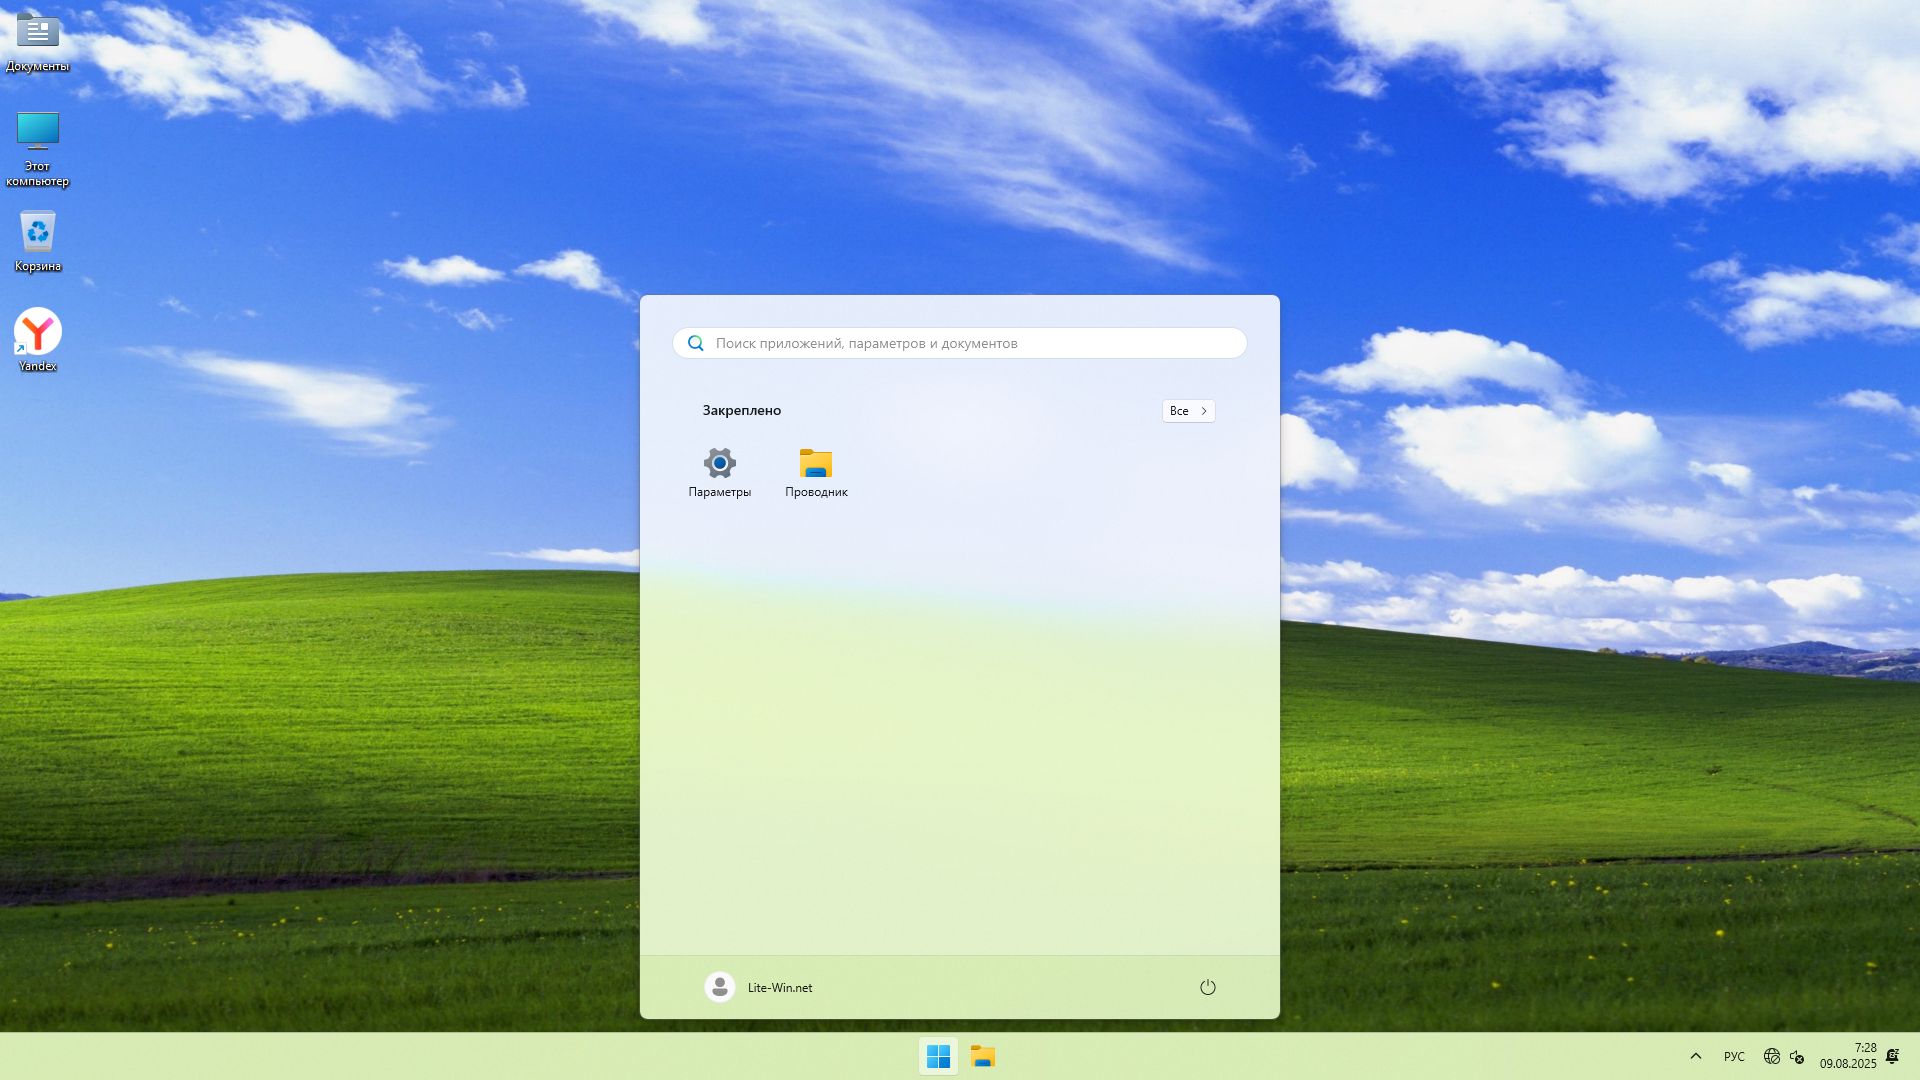This screenshot has height=1080, width=1920.
Task: Select the Yandex browser desktop shortcut
Action: pyautogui.click(x=38, y=338)
